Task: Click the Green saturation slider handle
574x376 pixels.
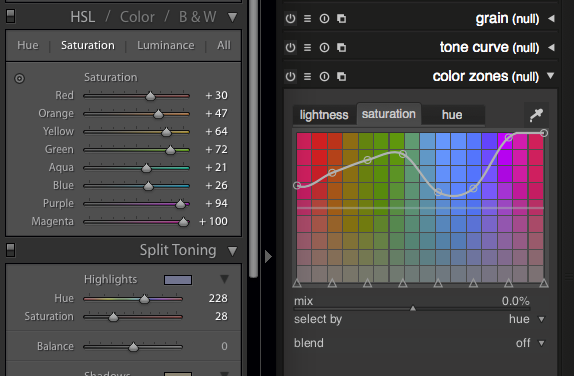Action: click(170, 150)
